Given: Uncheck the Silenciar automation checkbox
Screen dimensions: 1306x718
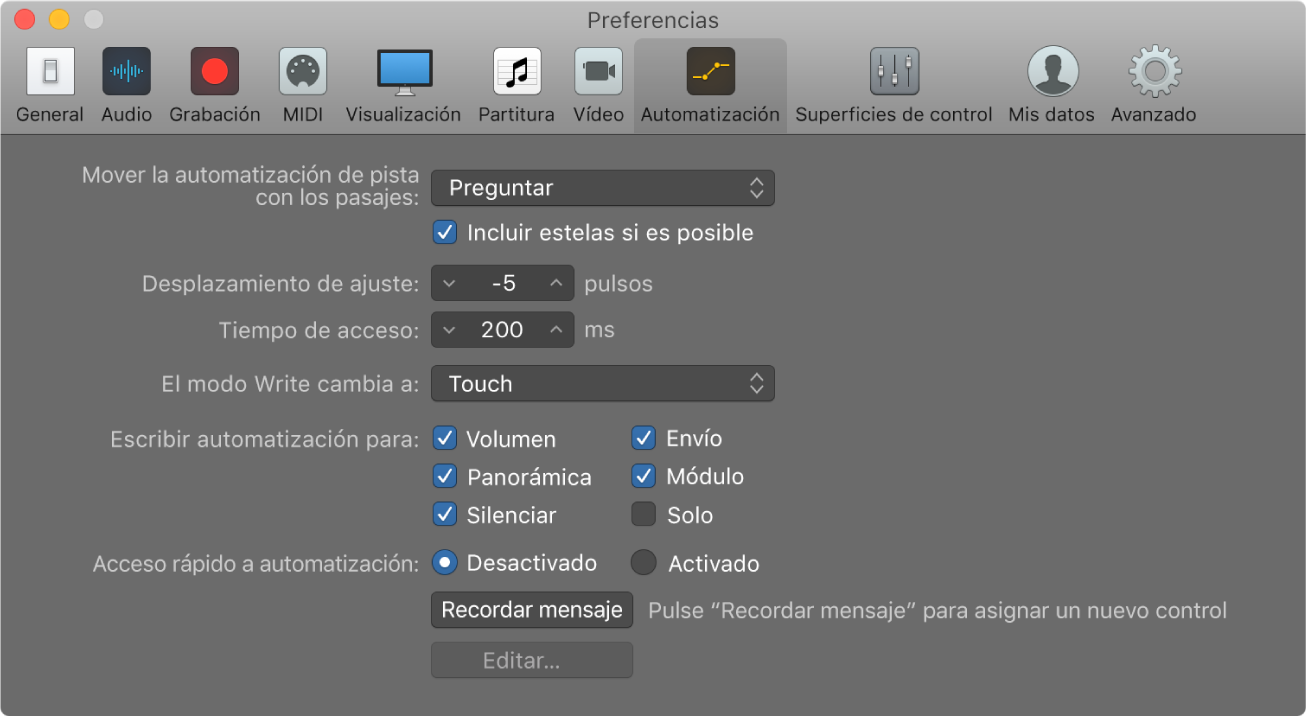Looking at the screenshot, I should click(445, 515).
